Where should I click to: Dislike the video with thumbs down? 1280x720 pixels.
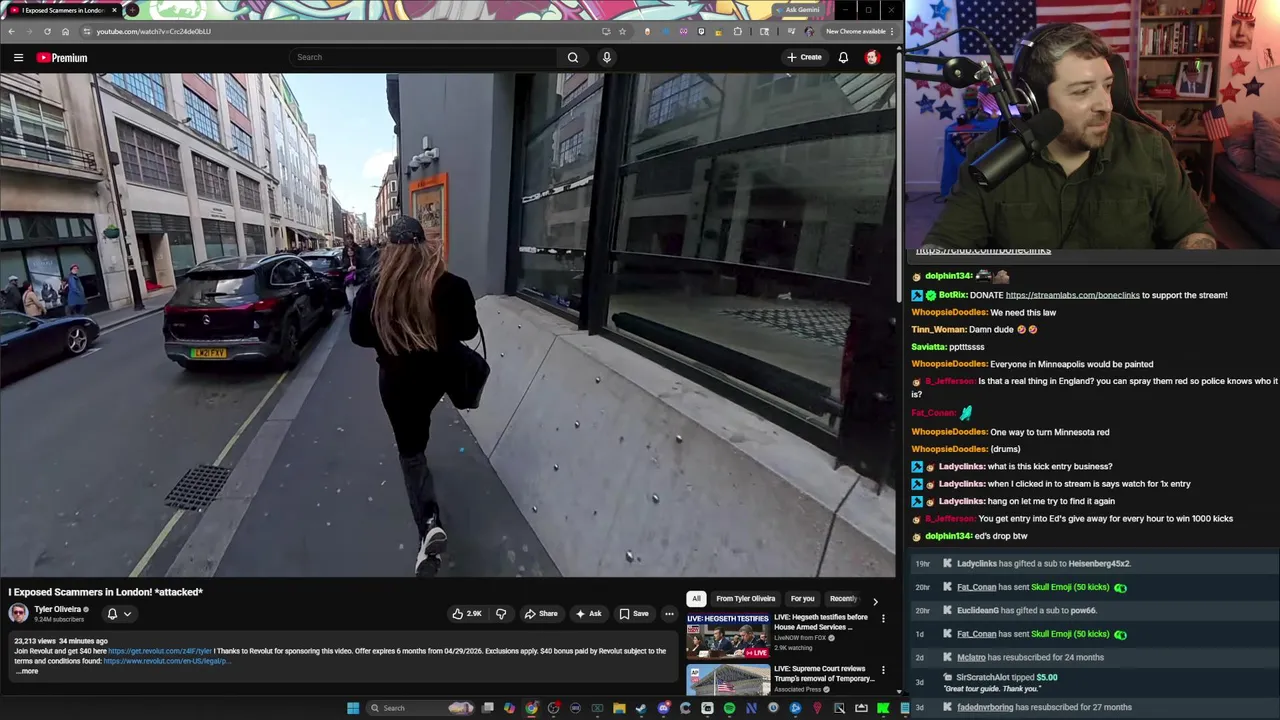pyautogui.click(x=501, y=614)
